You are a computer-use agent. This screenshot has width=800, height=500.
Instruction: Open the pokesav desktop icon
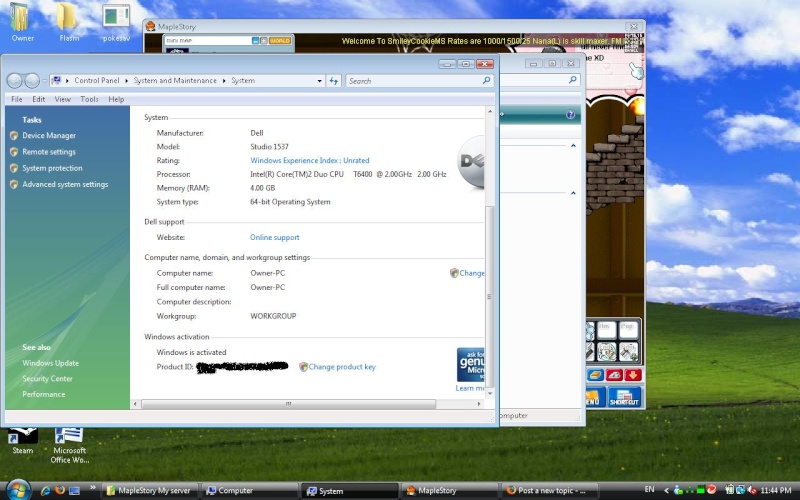[116, 22]
